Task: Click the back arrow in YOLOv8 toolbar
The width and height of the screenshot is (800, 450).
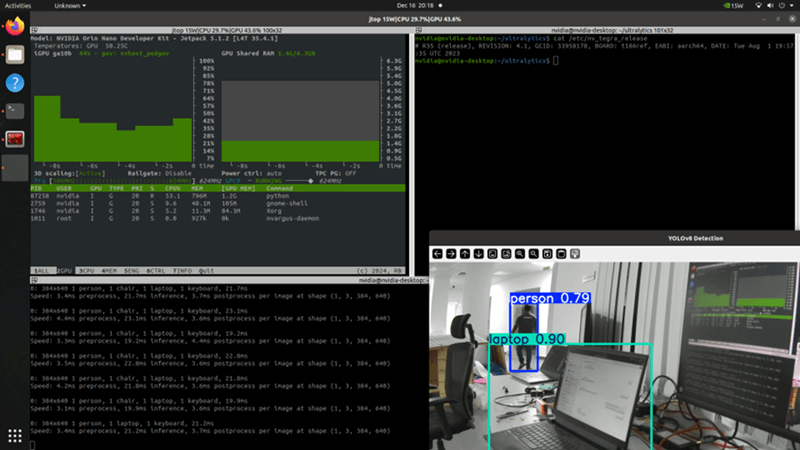Action: (x=438, y=254)
